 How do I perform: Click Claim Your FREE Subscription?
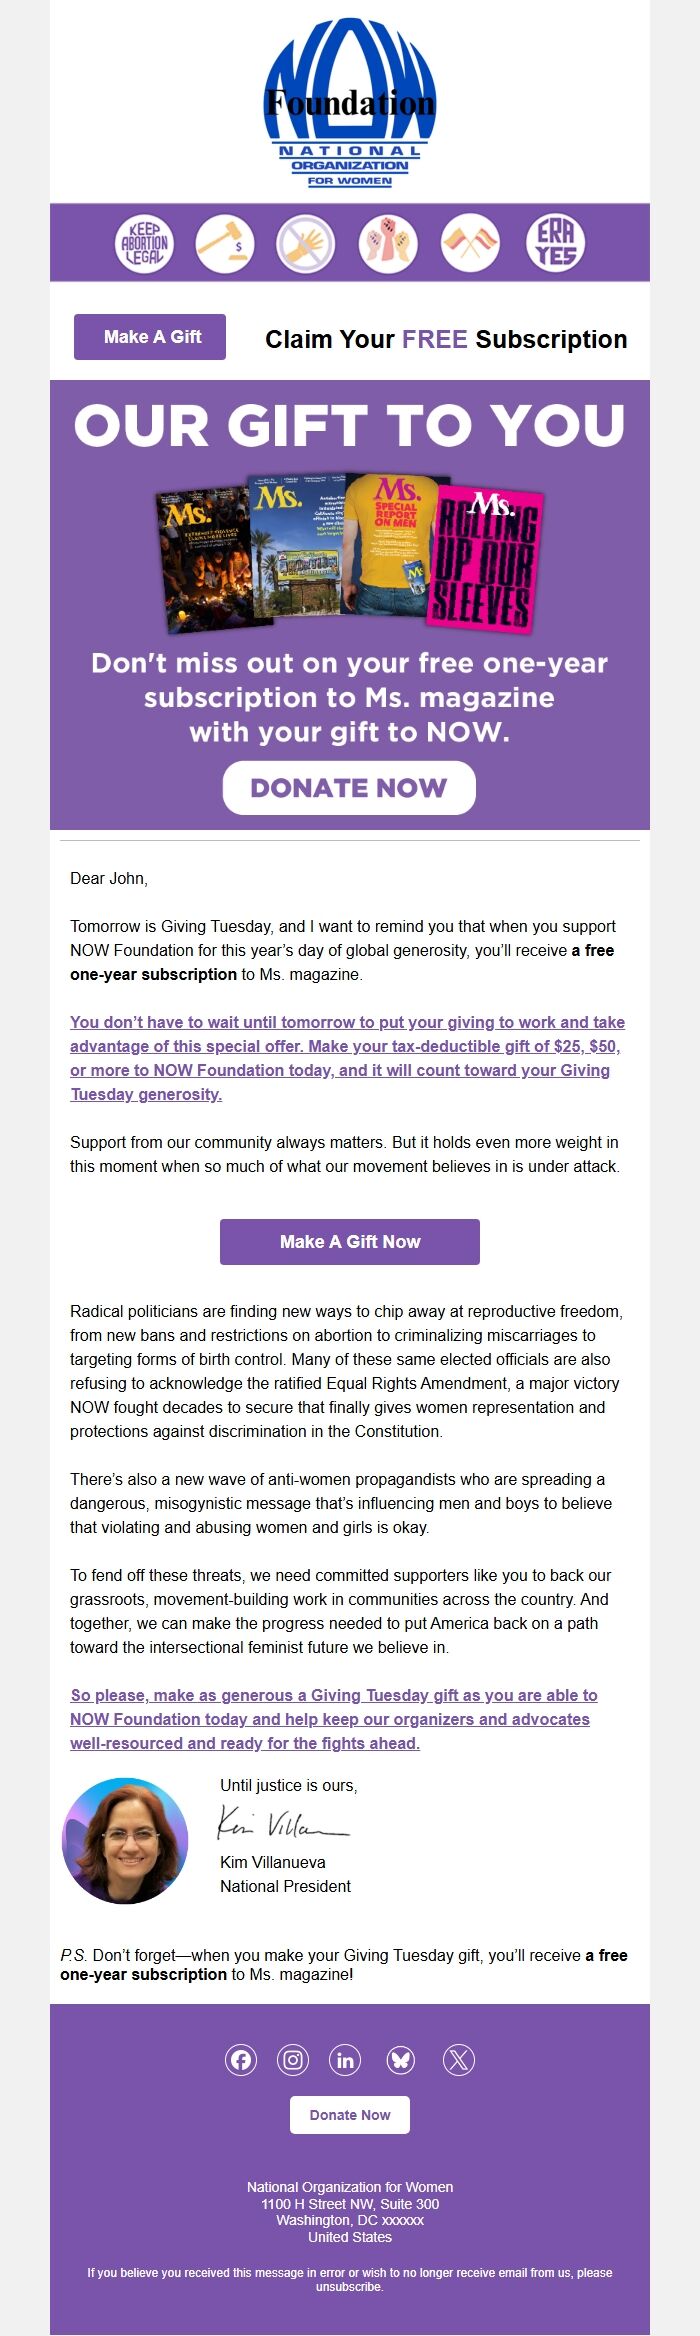[x=446, y=339]
